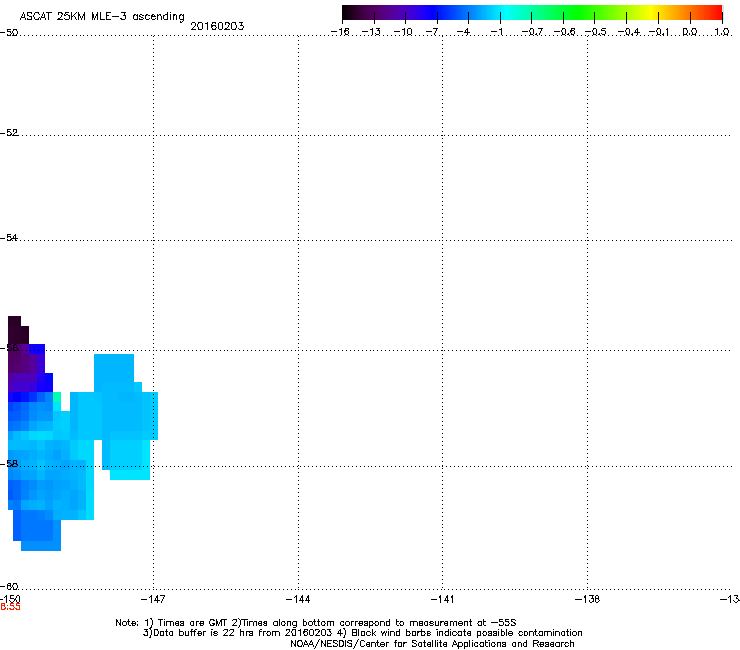
Task: Click the -141 longitude axis label
Action: [442, 599]
